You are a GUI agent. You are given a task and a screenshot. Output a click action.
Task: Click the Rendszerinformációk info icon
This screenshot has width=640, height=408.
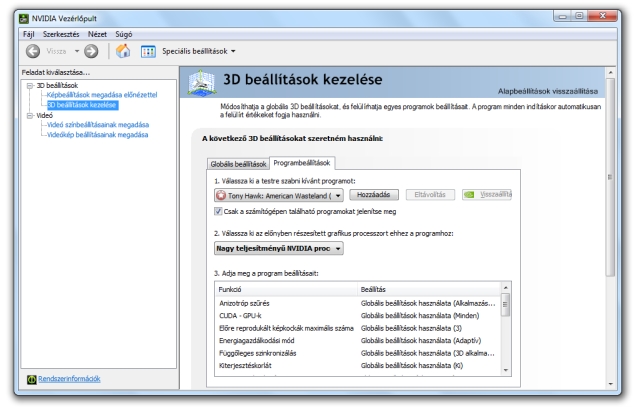[x=31, y=379]
